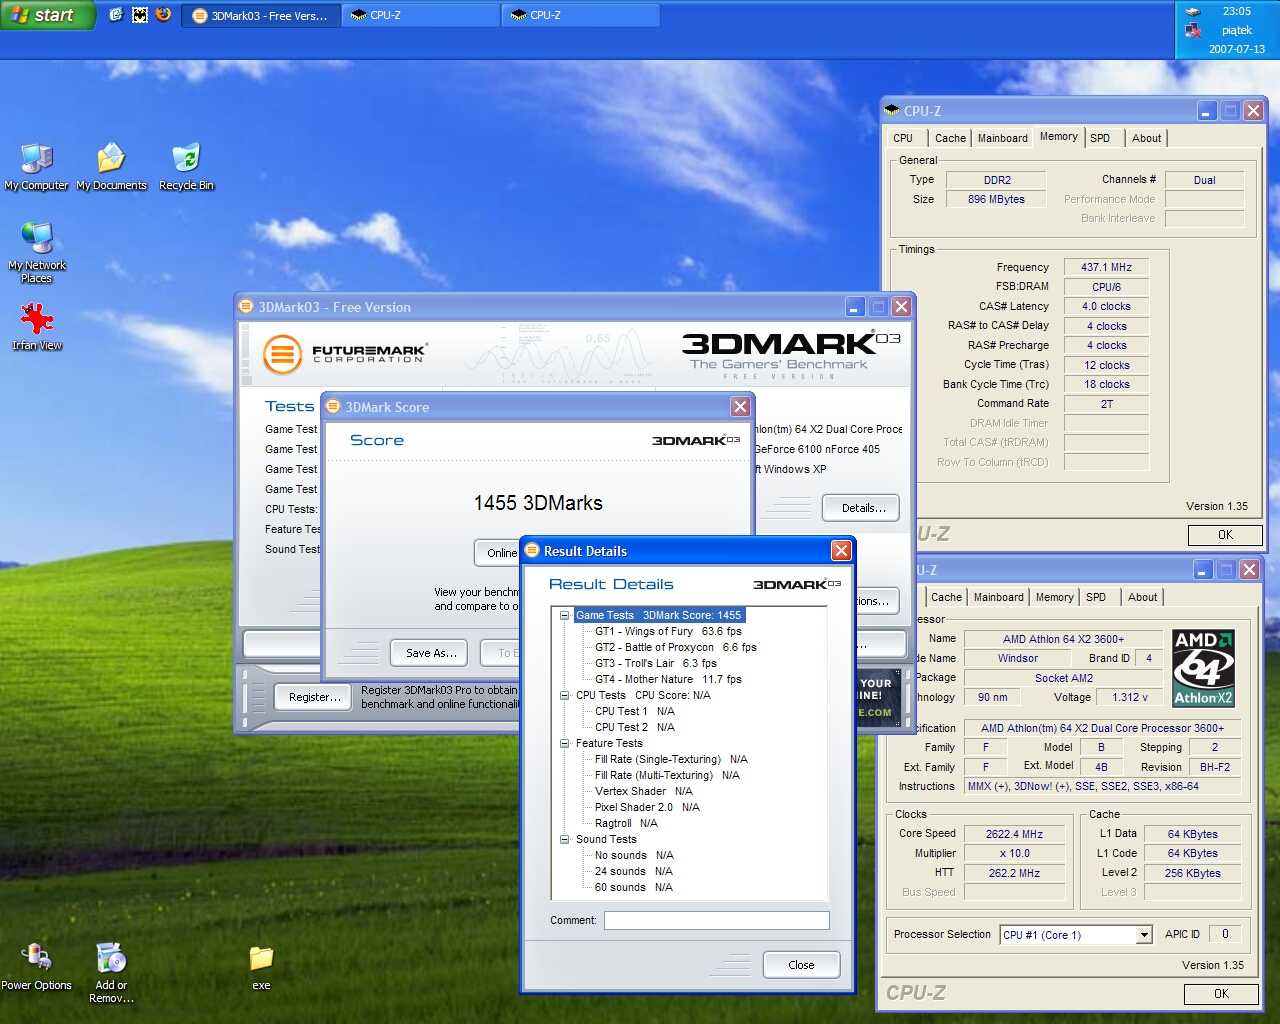Click the 437.1 MHz frequency value
Screen dimensions: 1280x1024
[1106, 267]
